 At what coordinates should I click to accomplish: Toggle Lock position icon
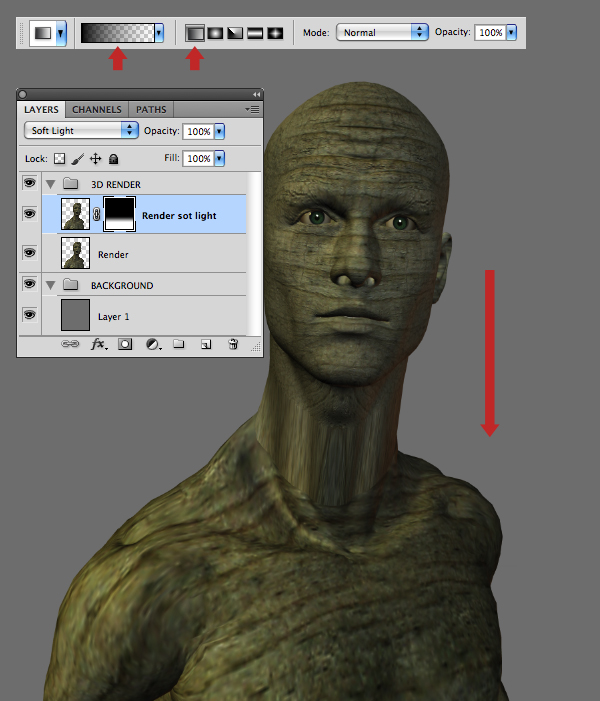(96, 159)
